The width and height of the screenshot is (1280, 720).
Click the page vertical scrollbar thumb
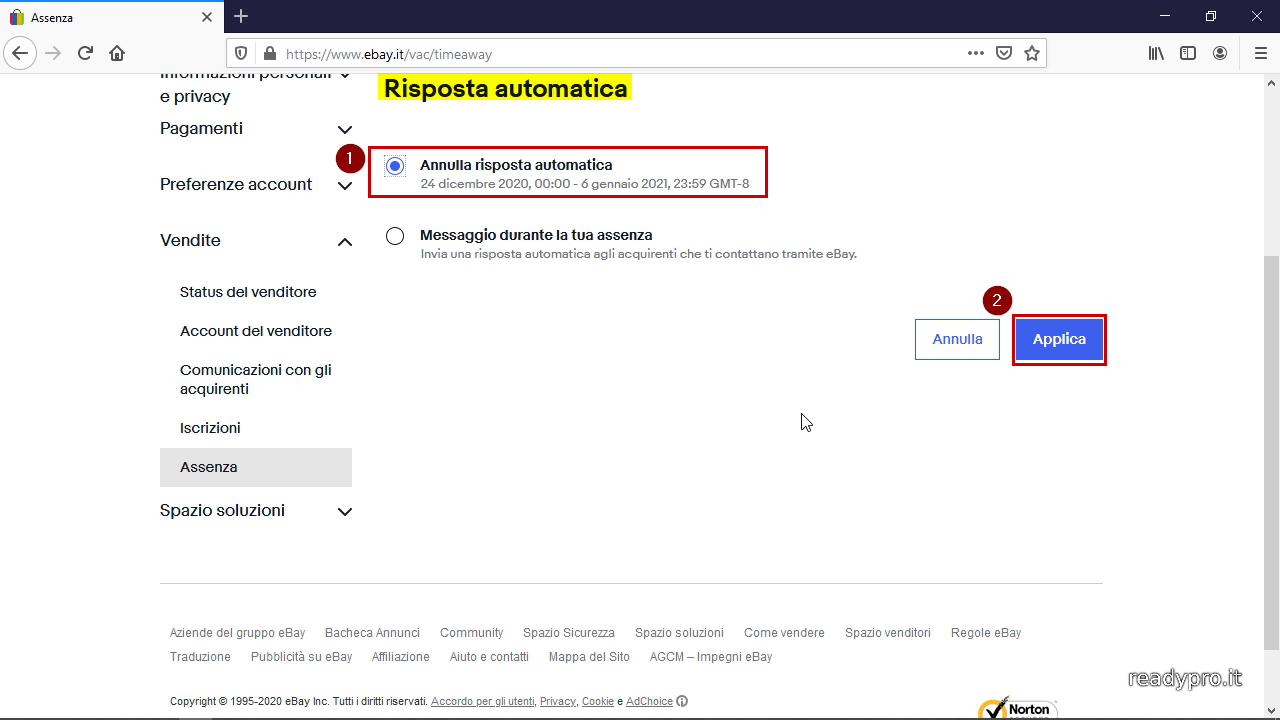1271,453
